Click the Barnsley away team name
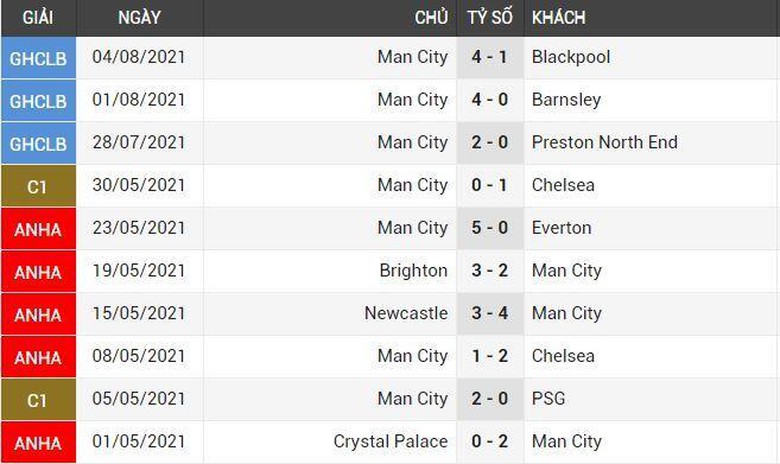This screenshot has width=780, height=464. pyautogui.click(x=566, y=100)
